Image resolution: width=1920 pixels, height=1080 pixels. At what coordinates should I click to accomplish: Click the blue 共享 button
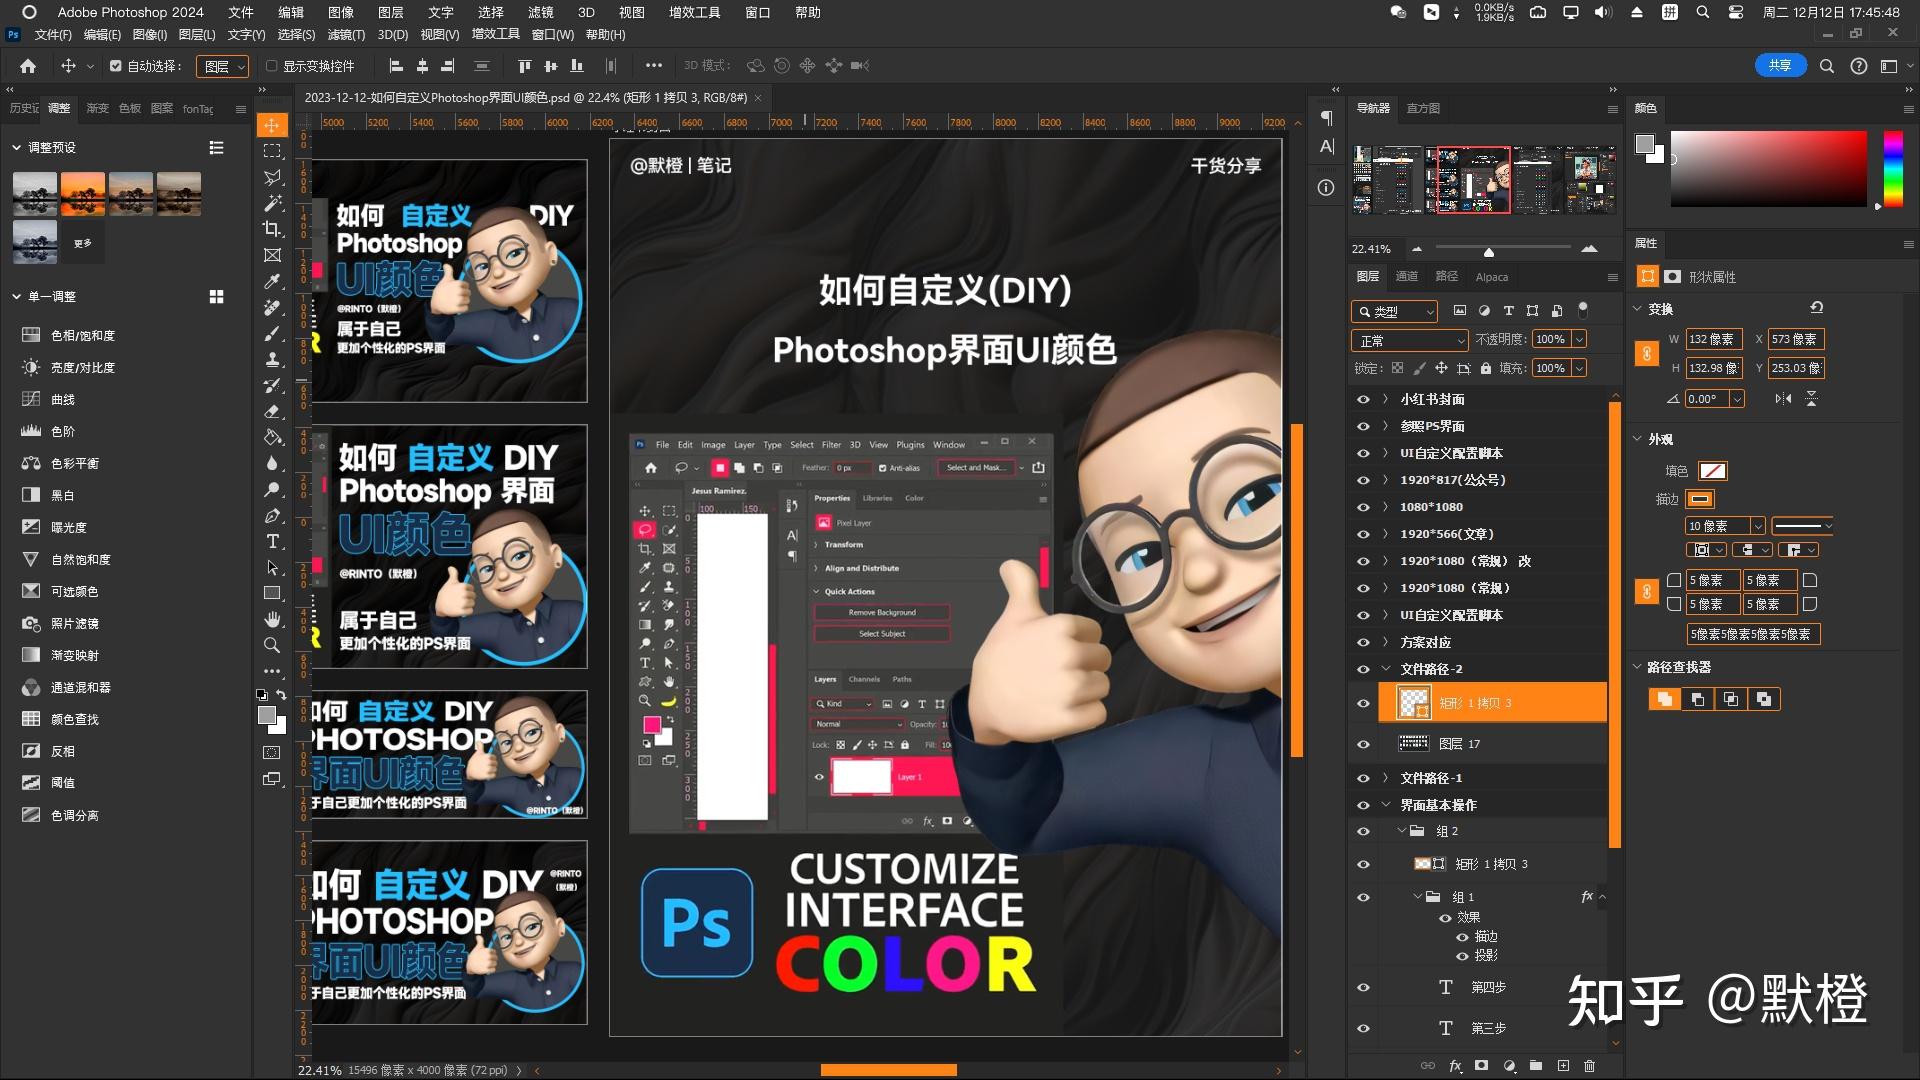1779,65
